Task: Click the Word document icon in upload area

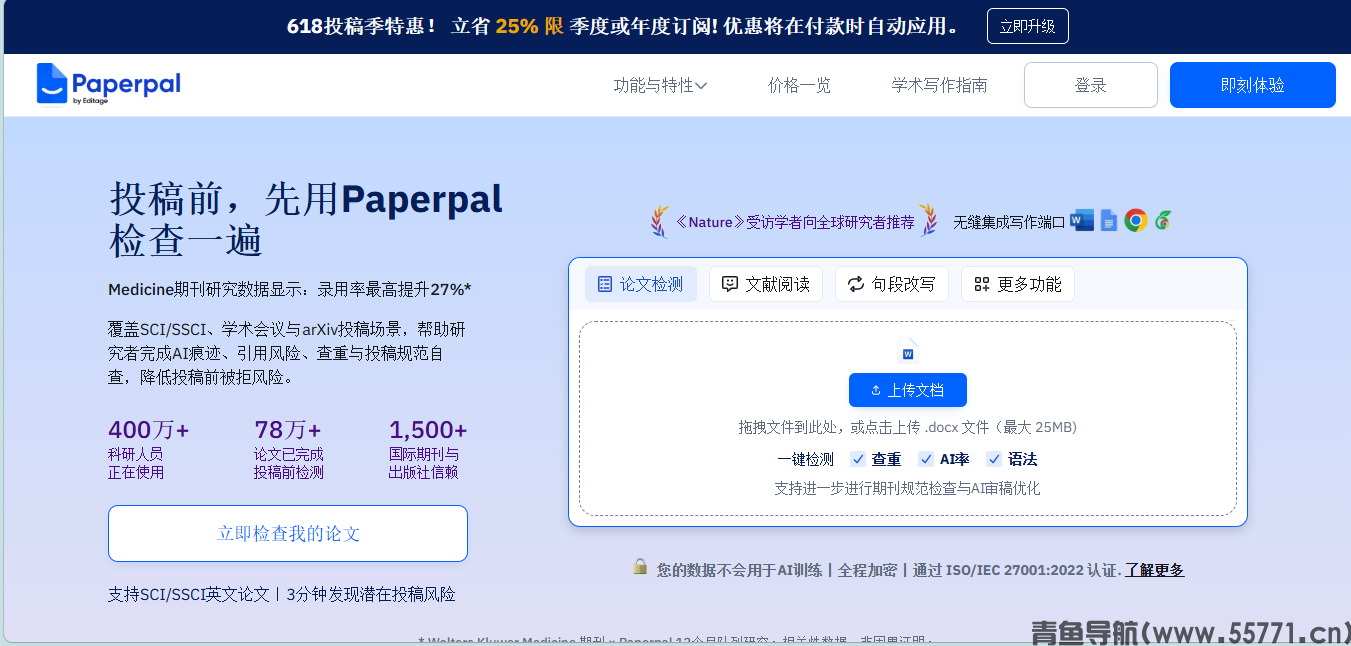Action: pos(908,350)
